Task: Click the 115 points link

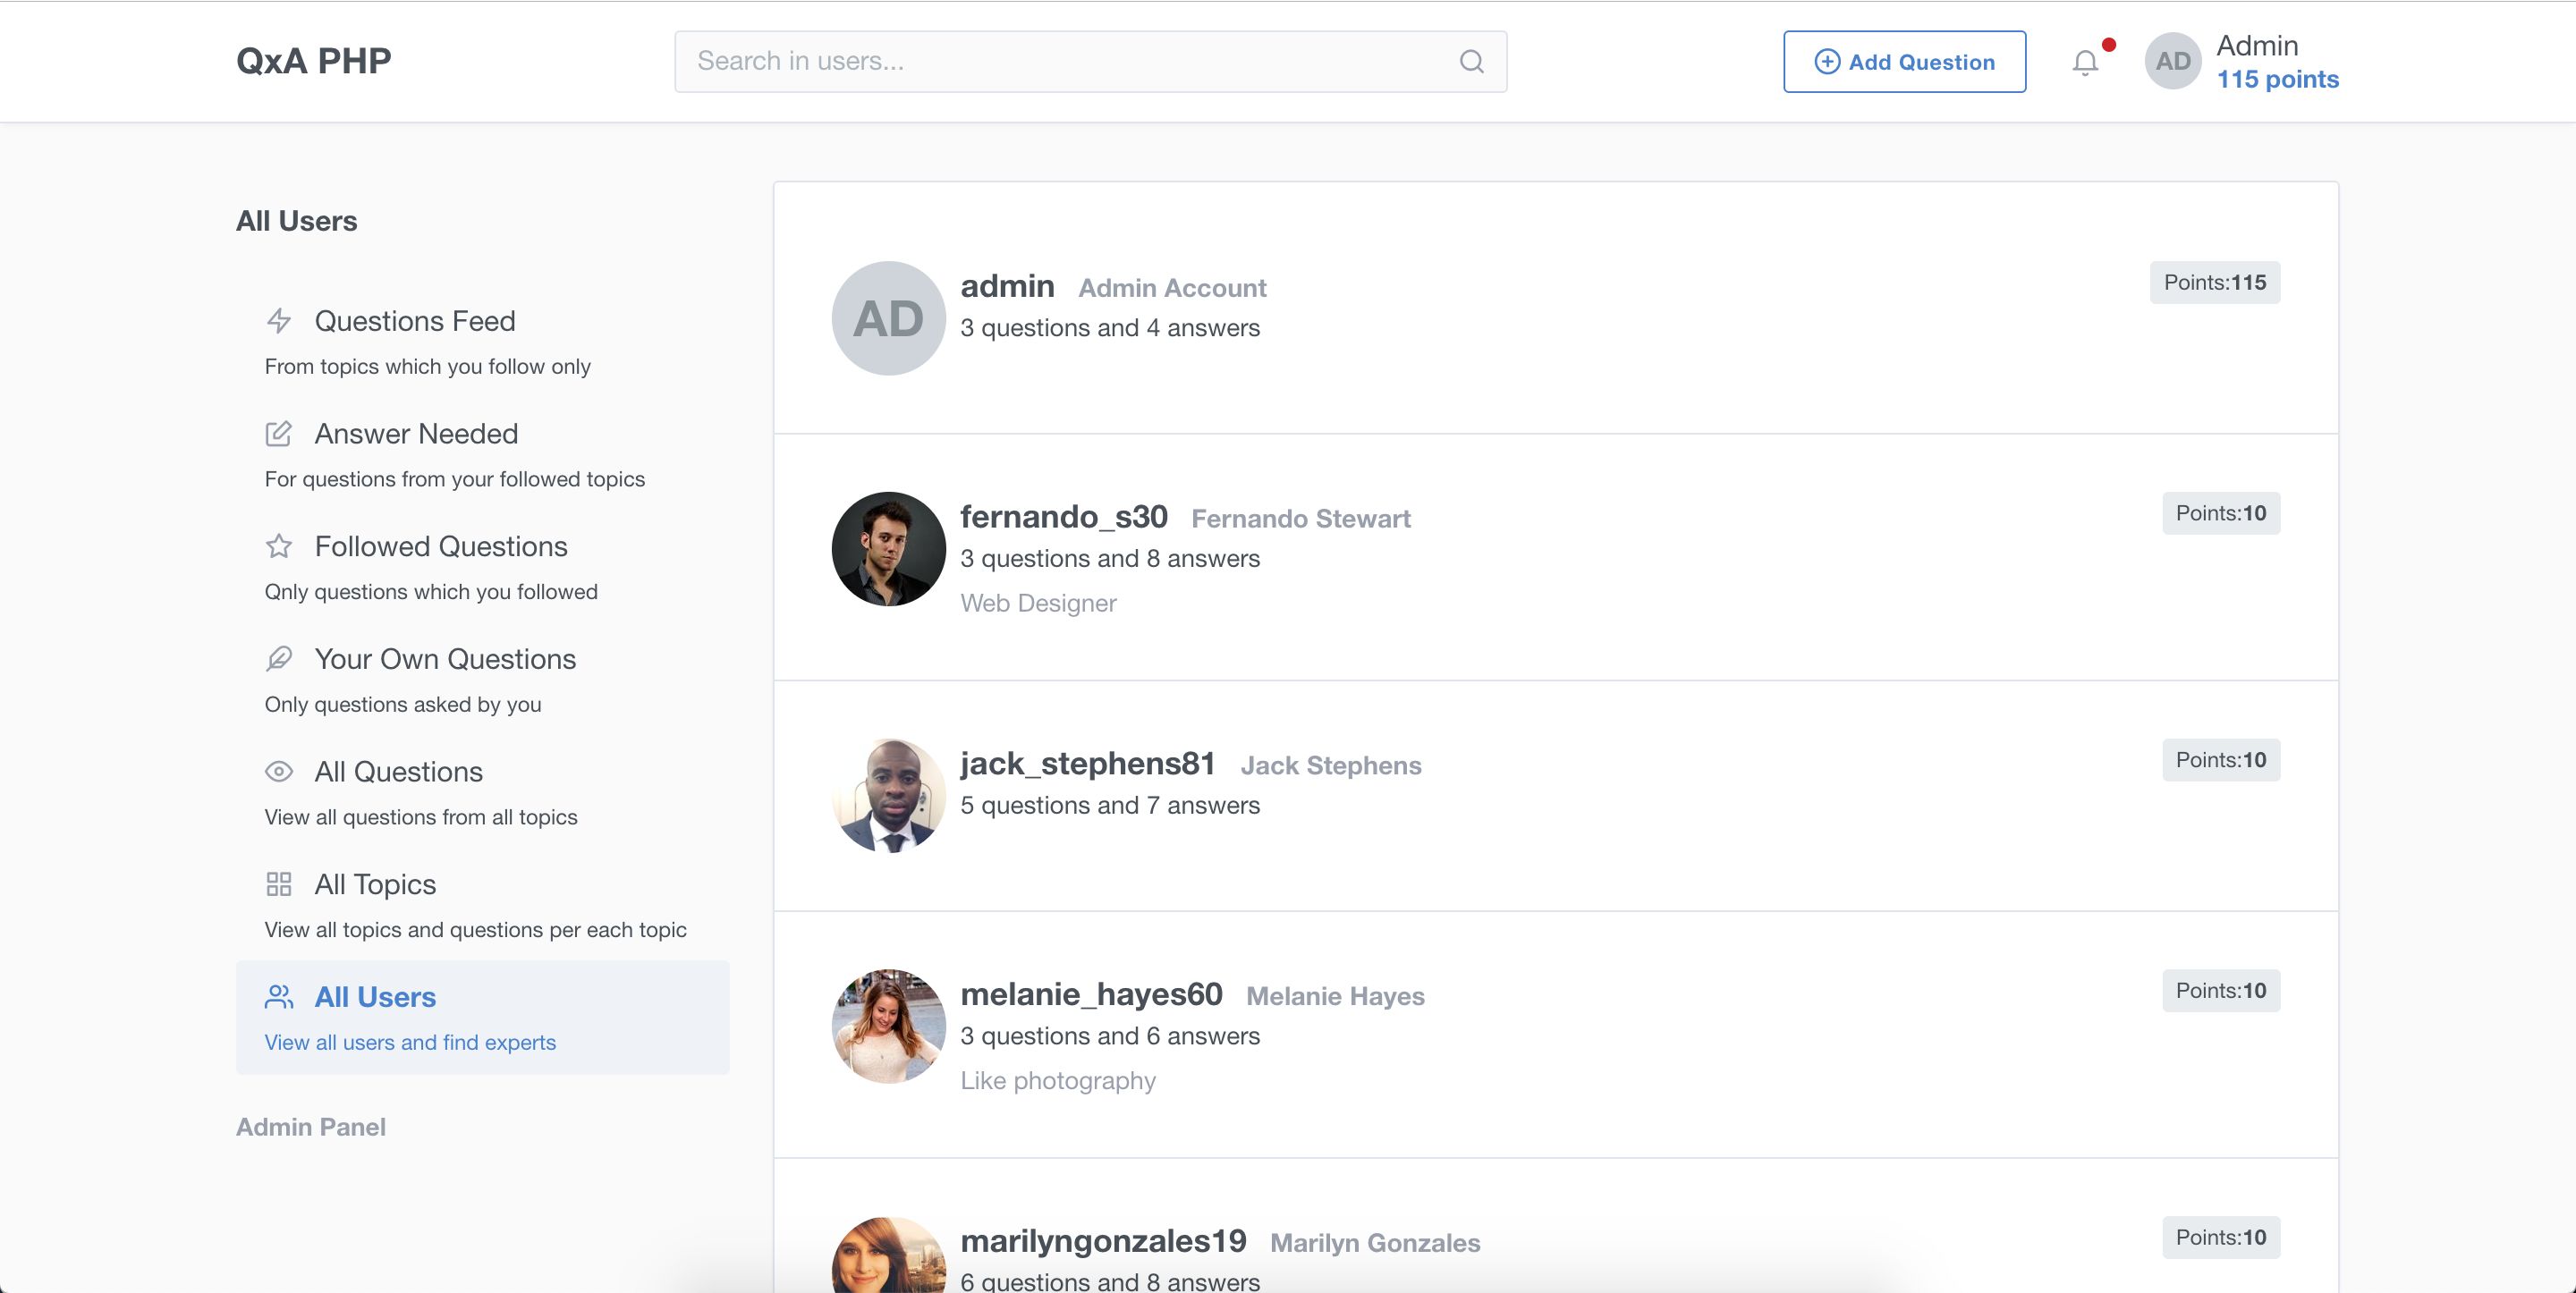Action: 2277,79
